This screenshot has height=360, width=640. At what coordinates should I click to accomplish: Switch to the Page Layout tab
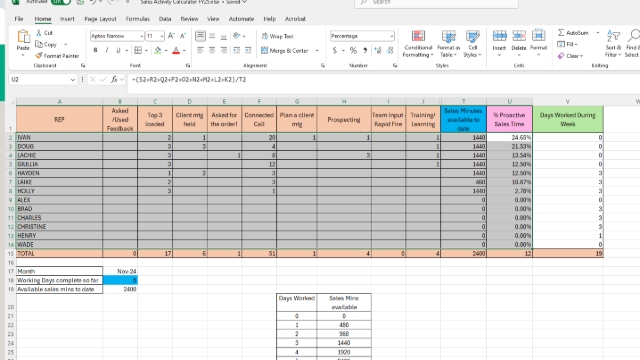[100, 19]
